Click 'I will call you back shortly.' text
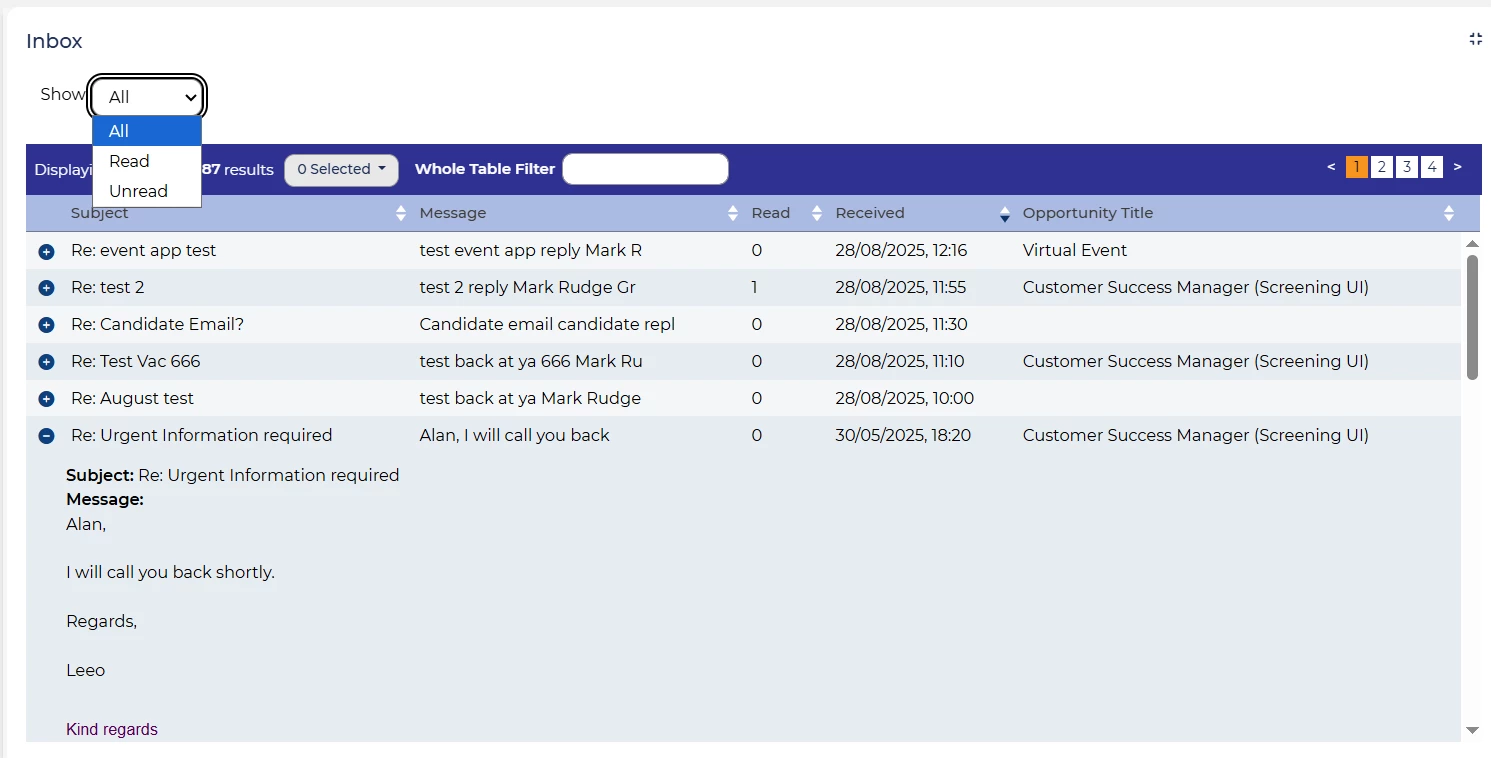 [170, 573]
